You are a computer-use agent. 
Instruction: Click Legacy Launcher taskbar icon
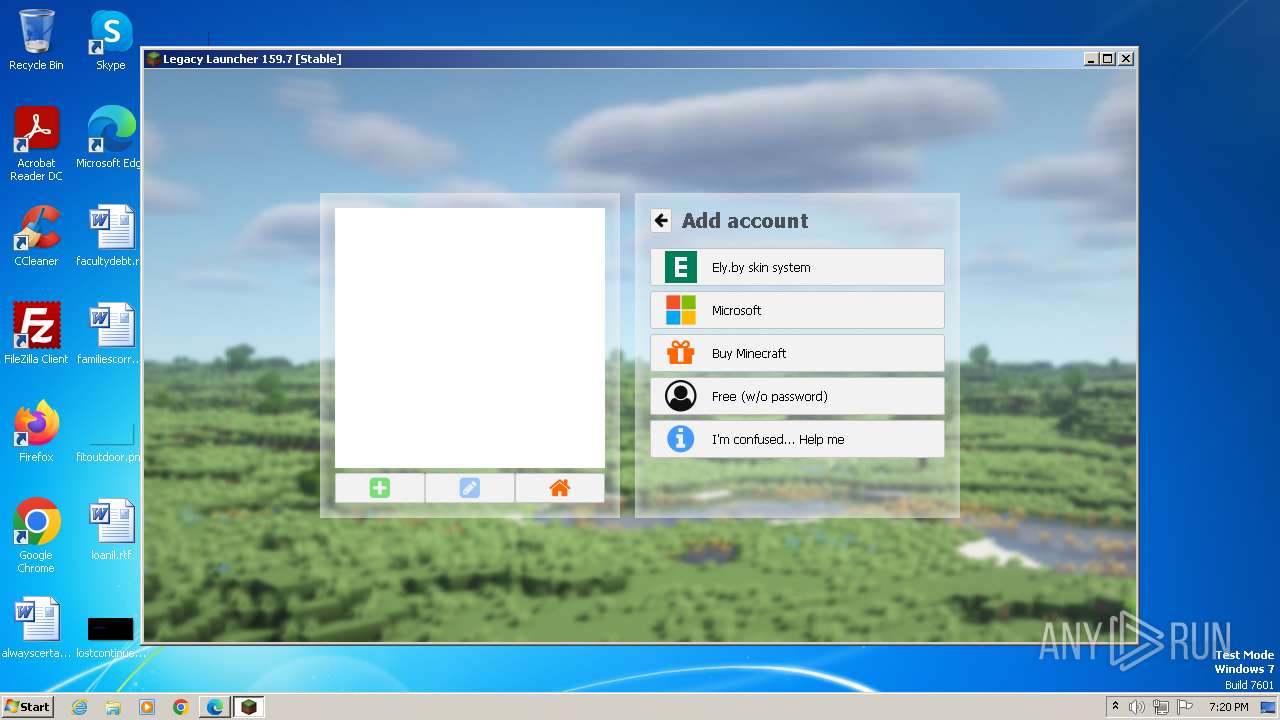(249, 707)
